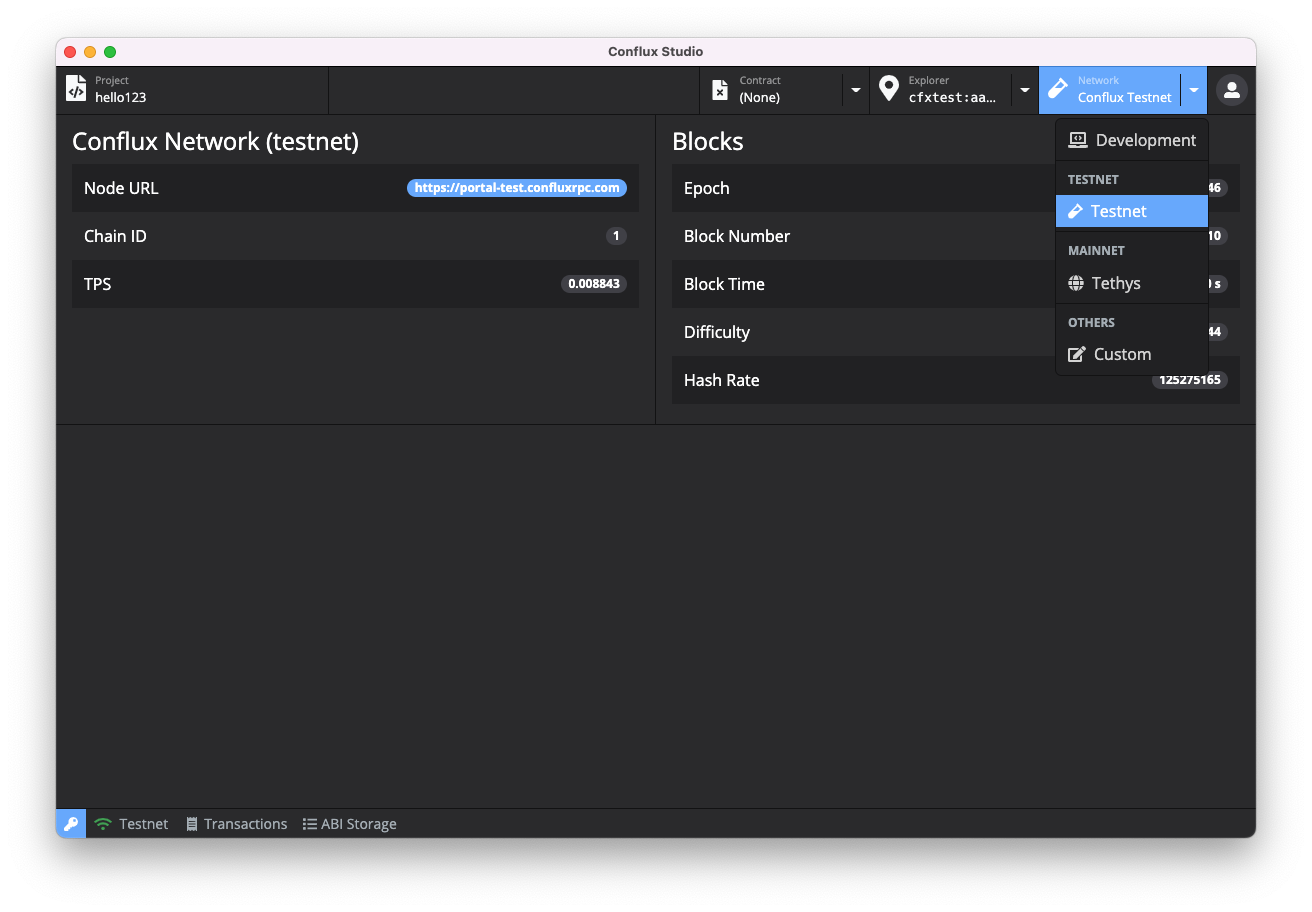This screenshot has height=912, width=1312.
Task: Click the Transactions list icon
Action: 192,824
